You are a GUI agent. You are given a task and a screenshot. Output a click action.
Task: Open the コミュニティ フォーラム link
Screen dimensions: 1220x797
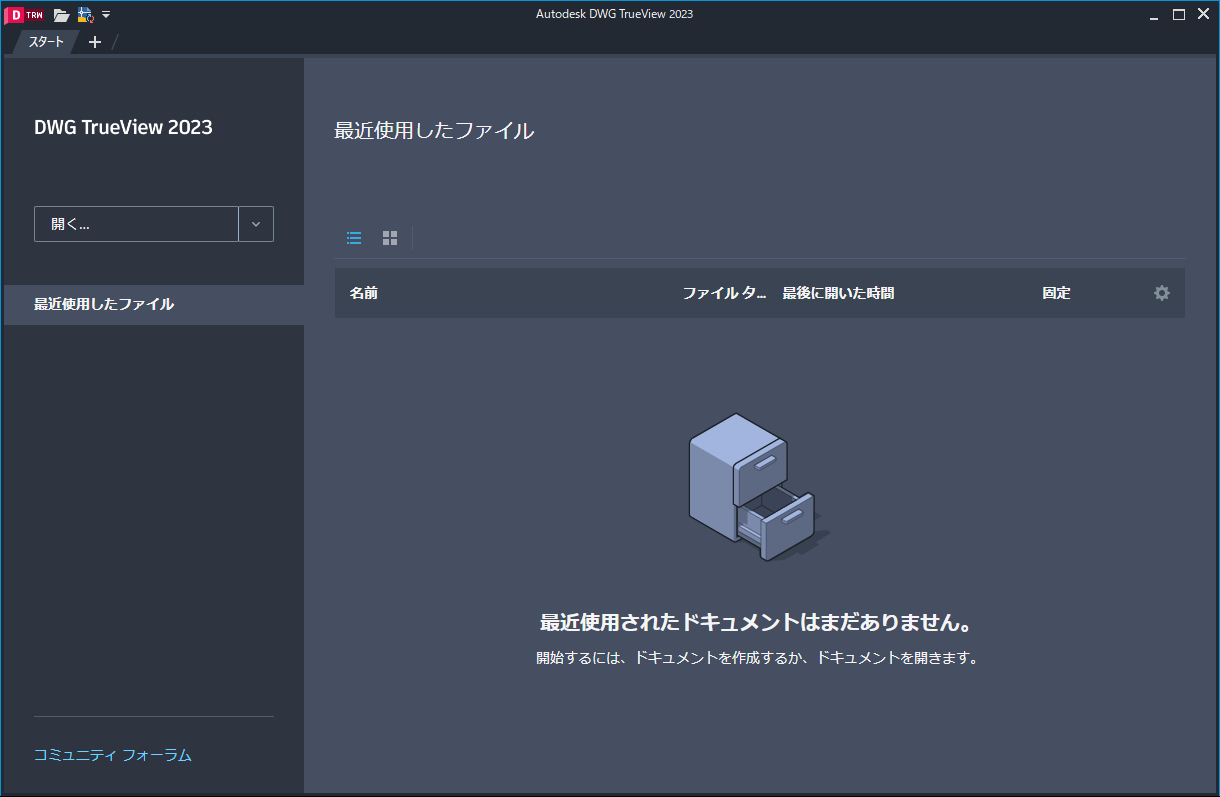pyautogui.click(x=112, y=755)
